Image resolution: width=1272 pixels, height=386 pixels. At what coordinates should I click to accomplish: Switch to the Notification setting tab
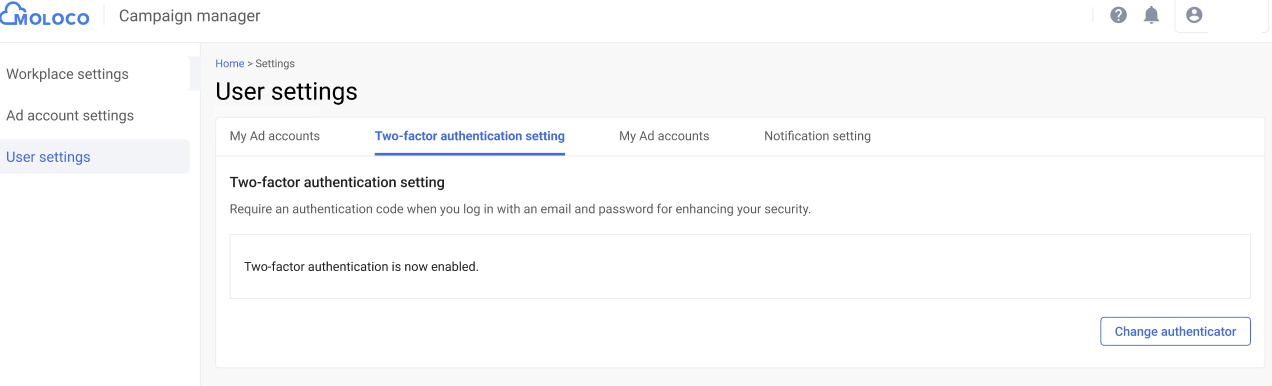click(x=817, y=136)
